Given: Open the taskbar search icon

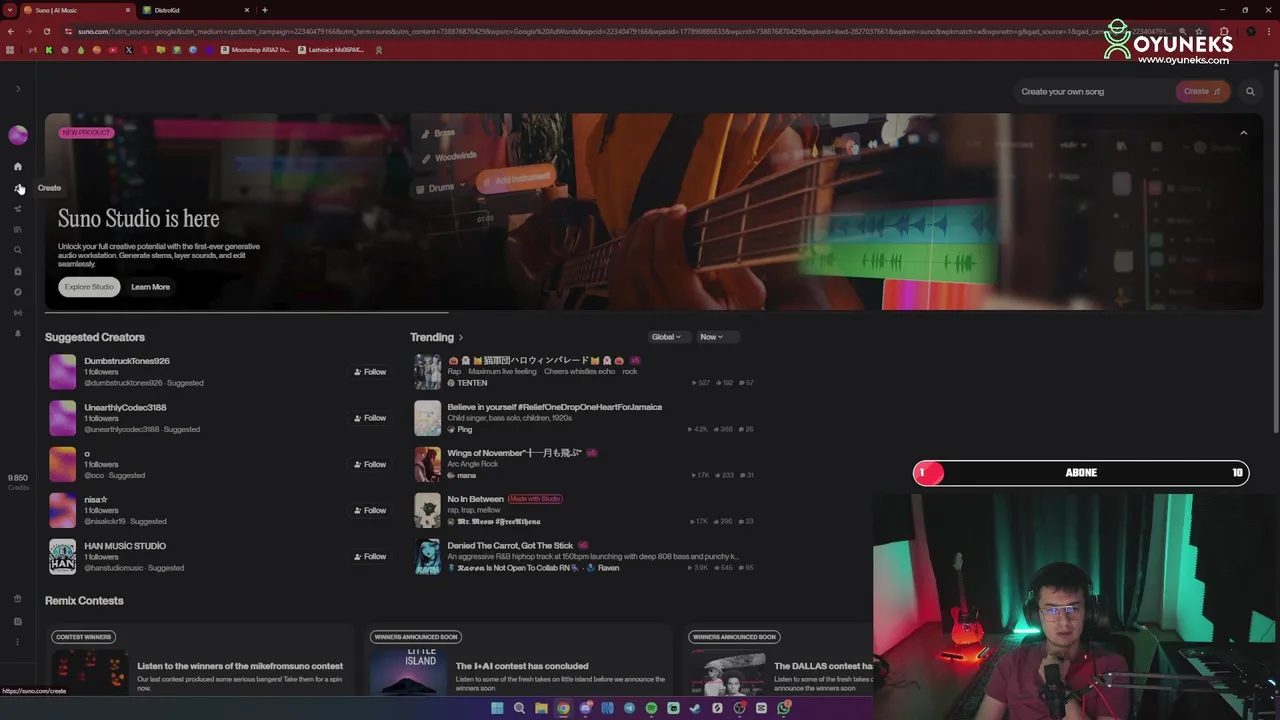Looking at the screenshot, I should click(519, 708).
